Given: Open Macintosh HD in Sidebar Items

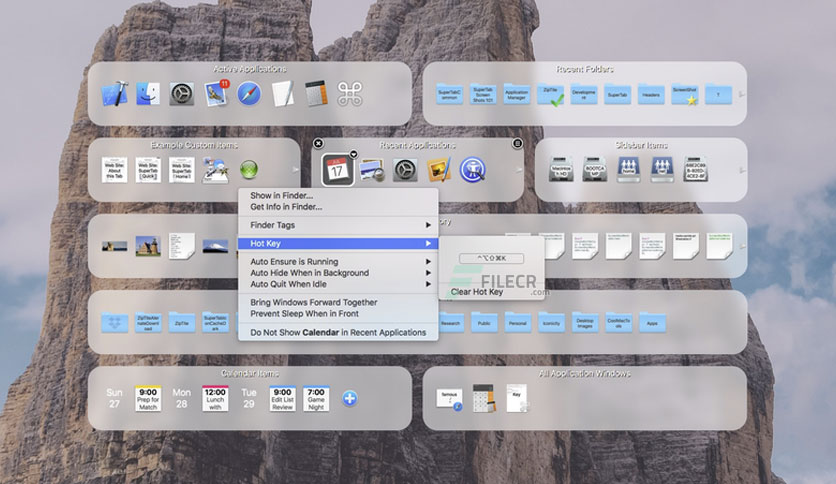Looking at the screenshot, I should (x=561, y=170).
